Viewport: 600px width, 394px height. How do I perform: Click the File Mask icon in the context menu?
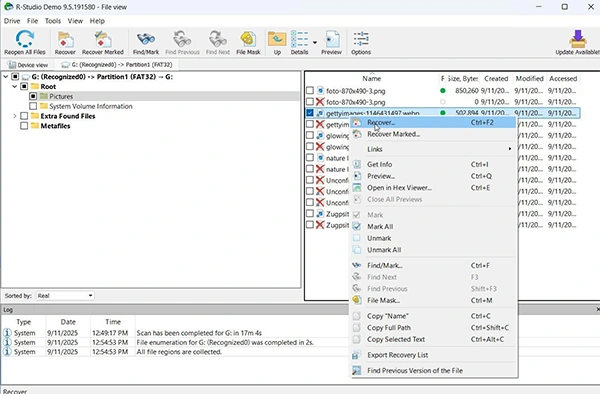click(357, 300)
